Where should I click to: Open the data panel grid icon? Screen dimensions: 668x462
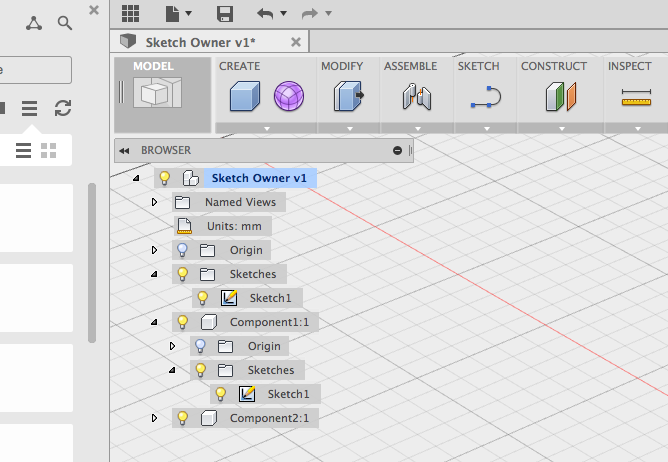[x=130, y=13]
